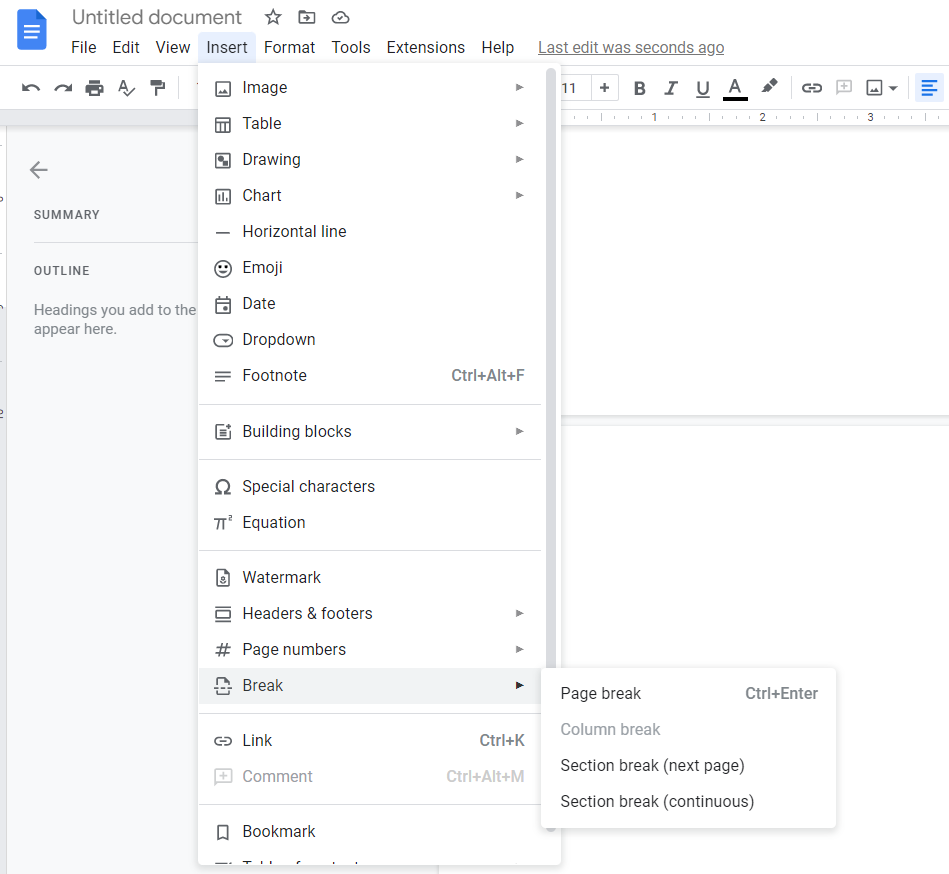This screenshot has height=874, width=949.
Task: Open the File menu
Action: pos(84,47)
